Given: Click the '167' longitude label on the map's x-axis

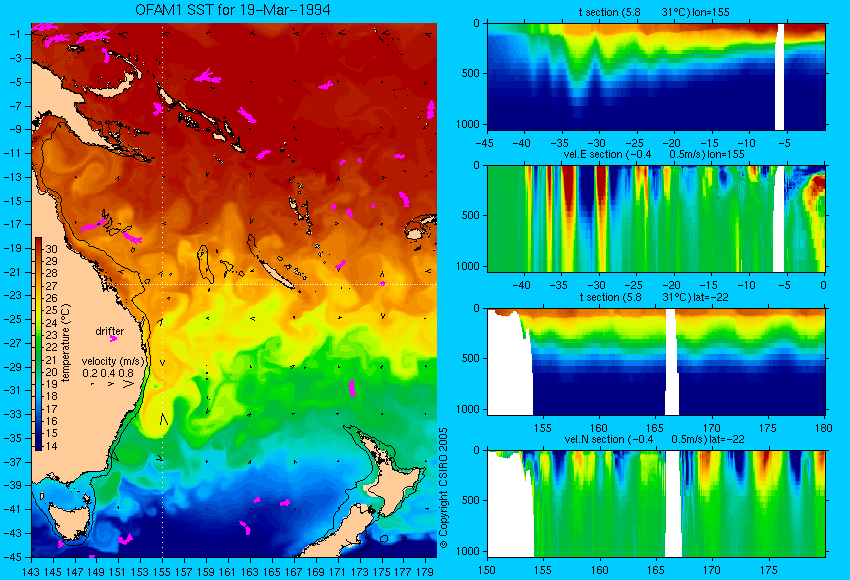Looking at the screenshot, I should tap(294, 571).
